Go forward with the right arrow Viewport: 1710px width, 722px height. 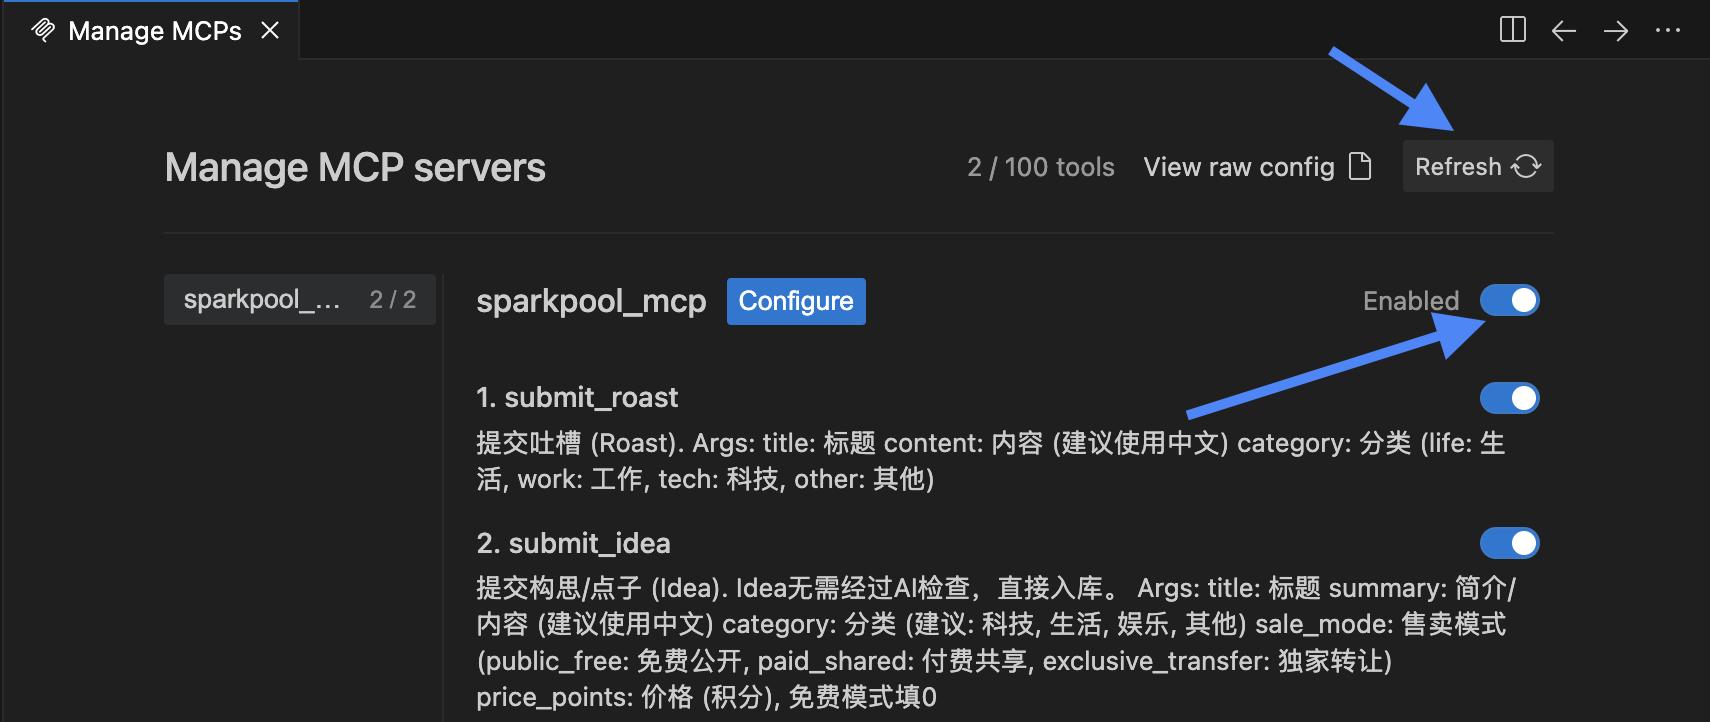pos(1616,31)
